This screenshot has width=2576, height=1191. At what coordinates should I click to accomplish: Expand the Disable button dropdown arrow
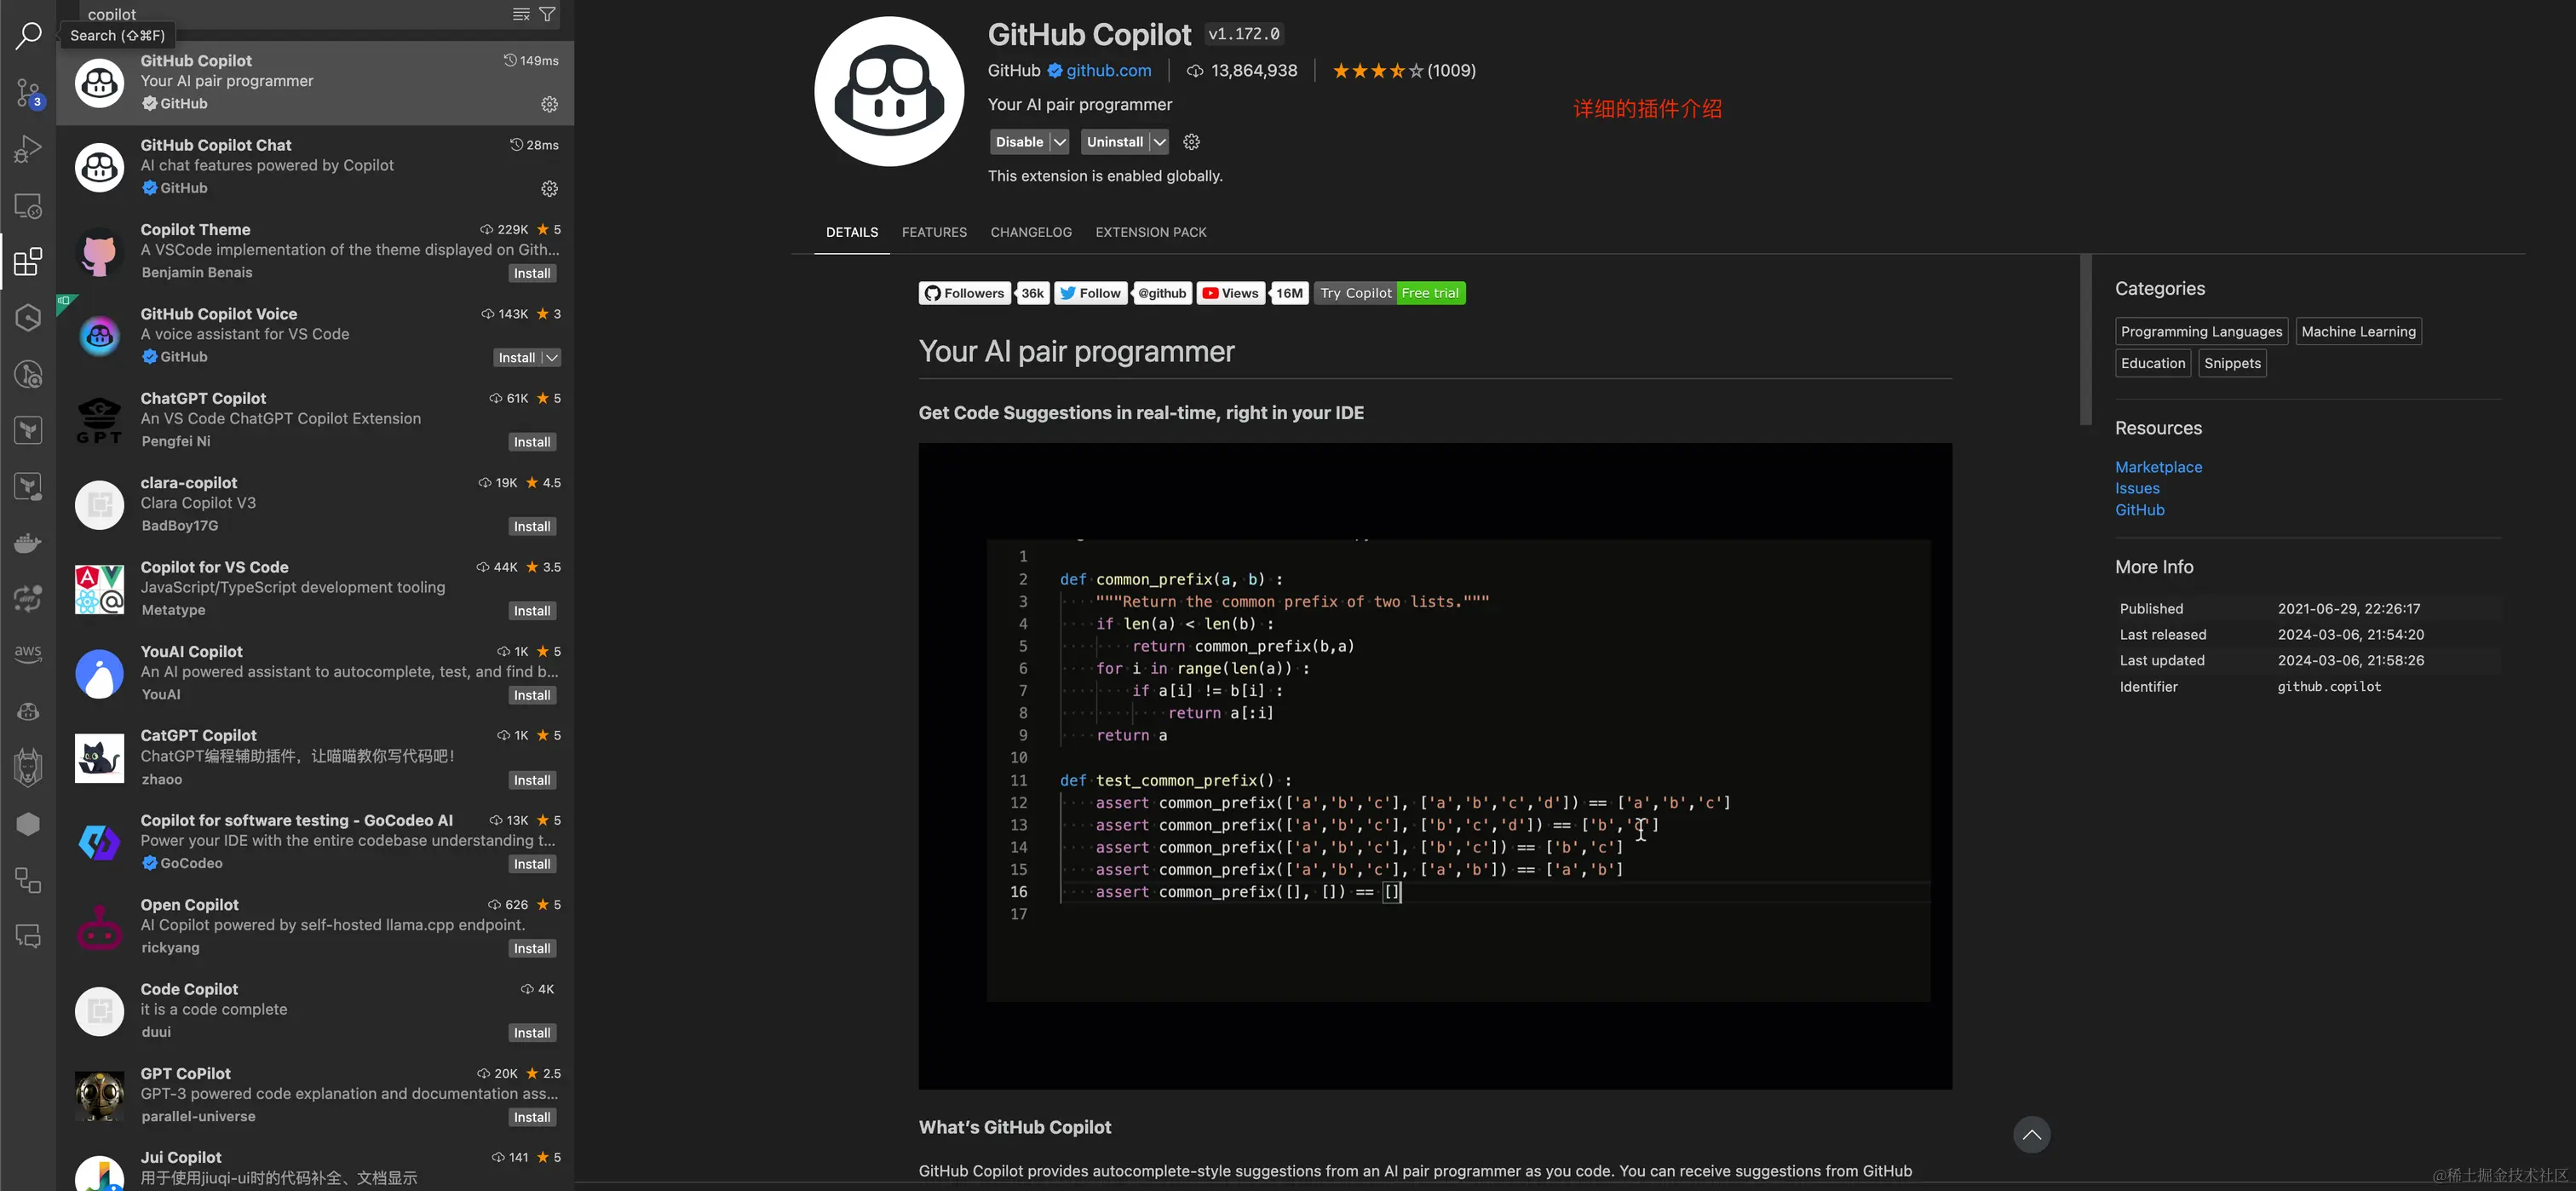[x=1060, y=142]
